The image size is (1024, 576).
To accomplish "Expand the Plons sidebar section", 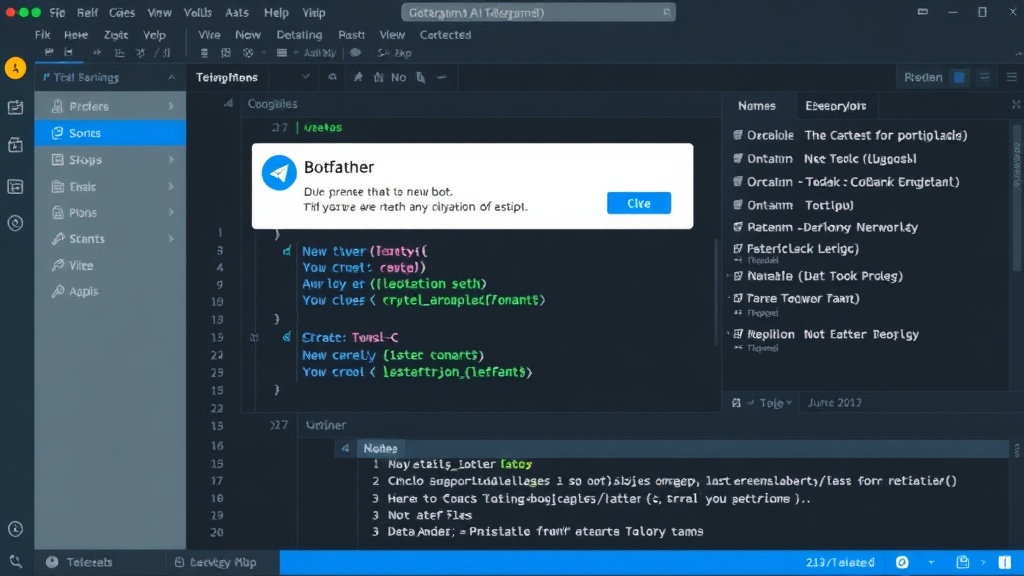I will point(171,212).
